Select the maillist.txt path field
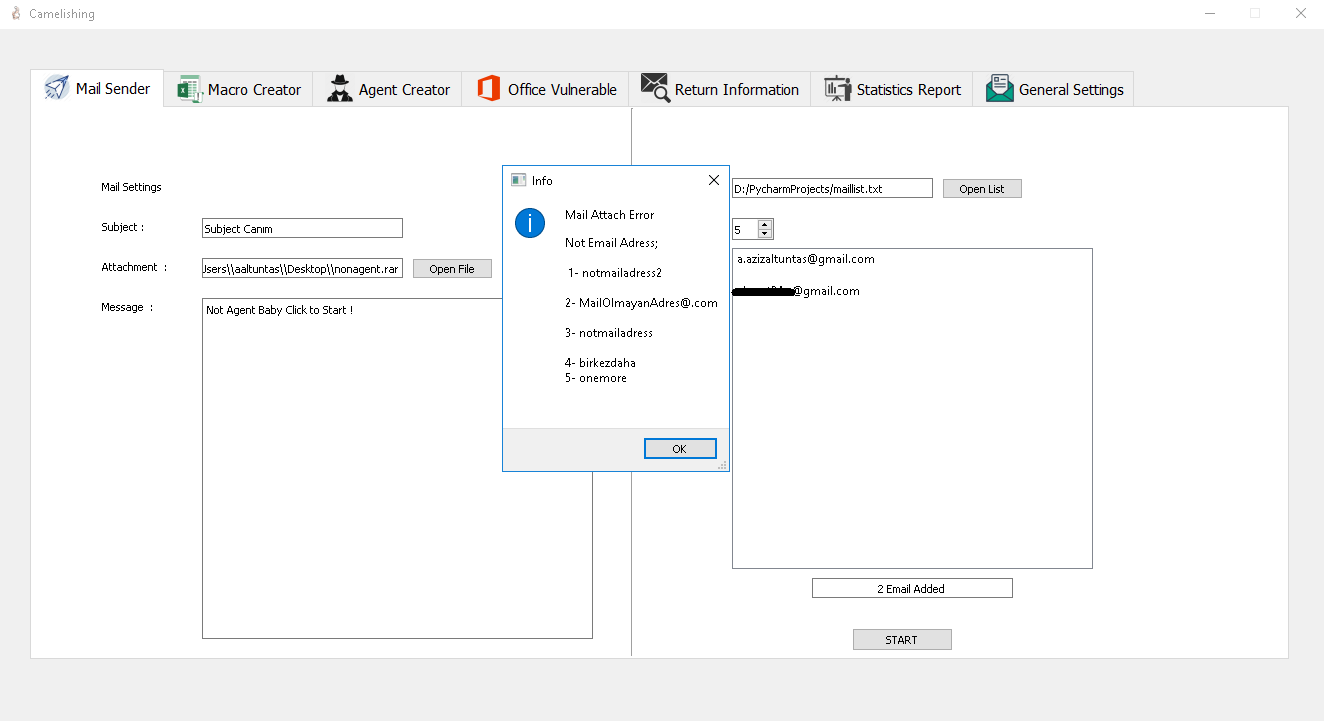 point(832,188)
